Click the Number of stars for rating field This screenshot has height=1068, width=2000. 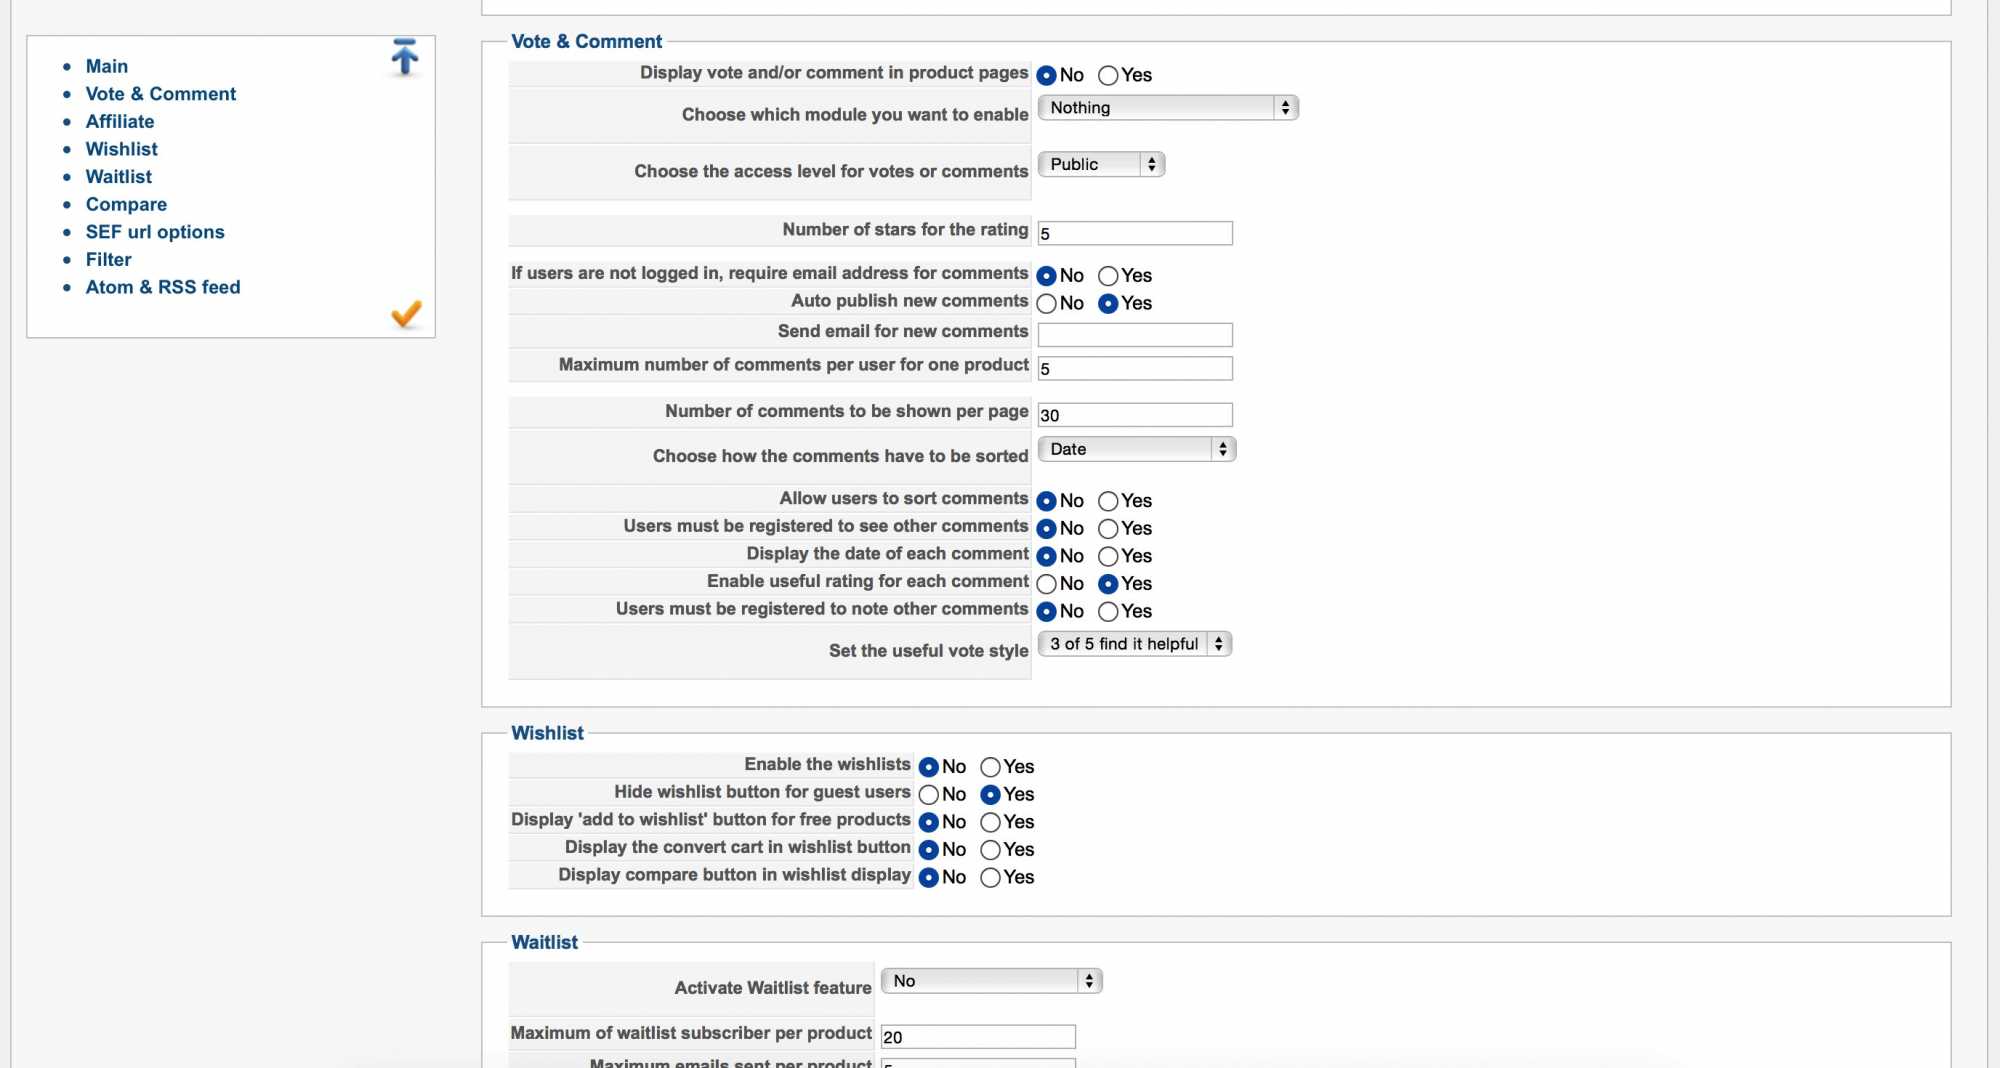point(1134,234)
